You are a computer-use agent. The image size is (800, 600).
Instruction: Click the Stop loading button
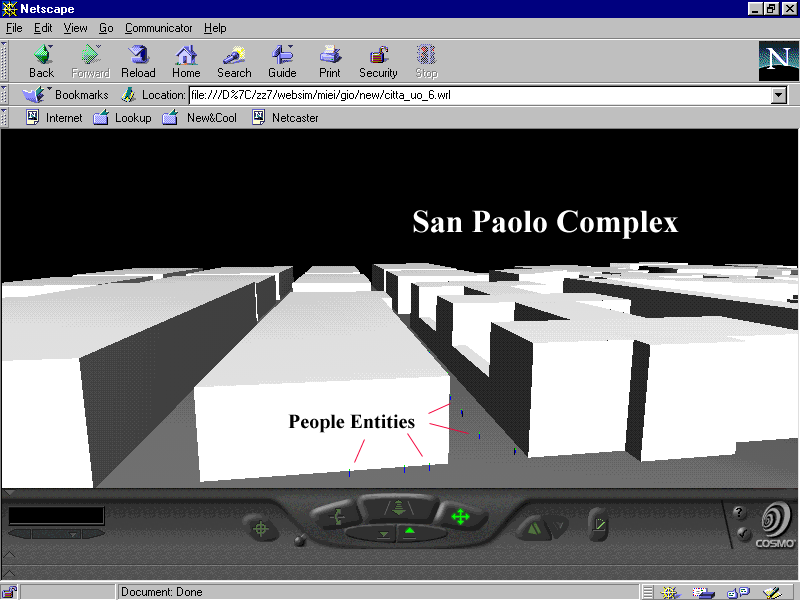(x=427, y=61)
